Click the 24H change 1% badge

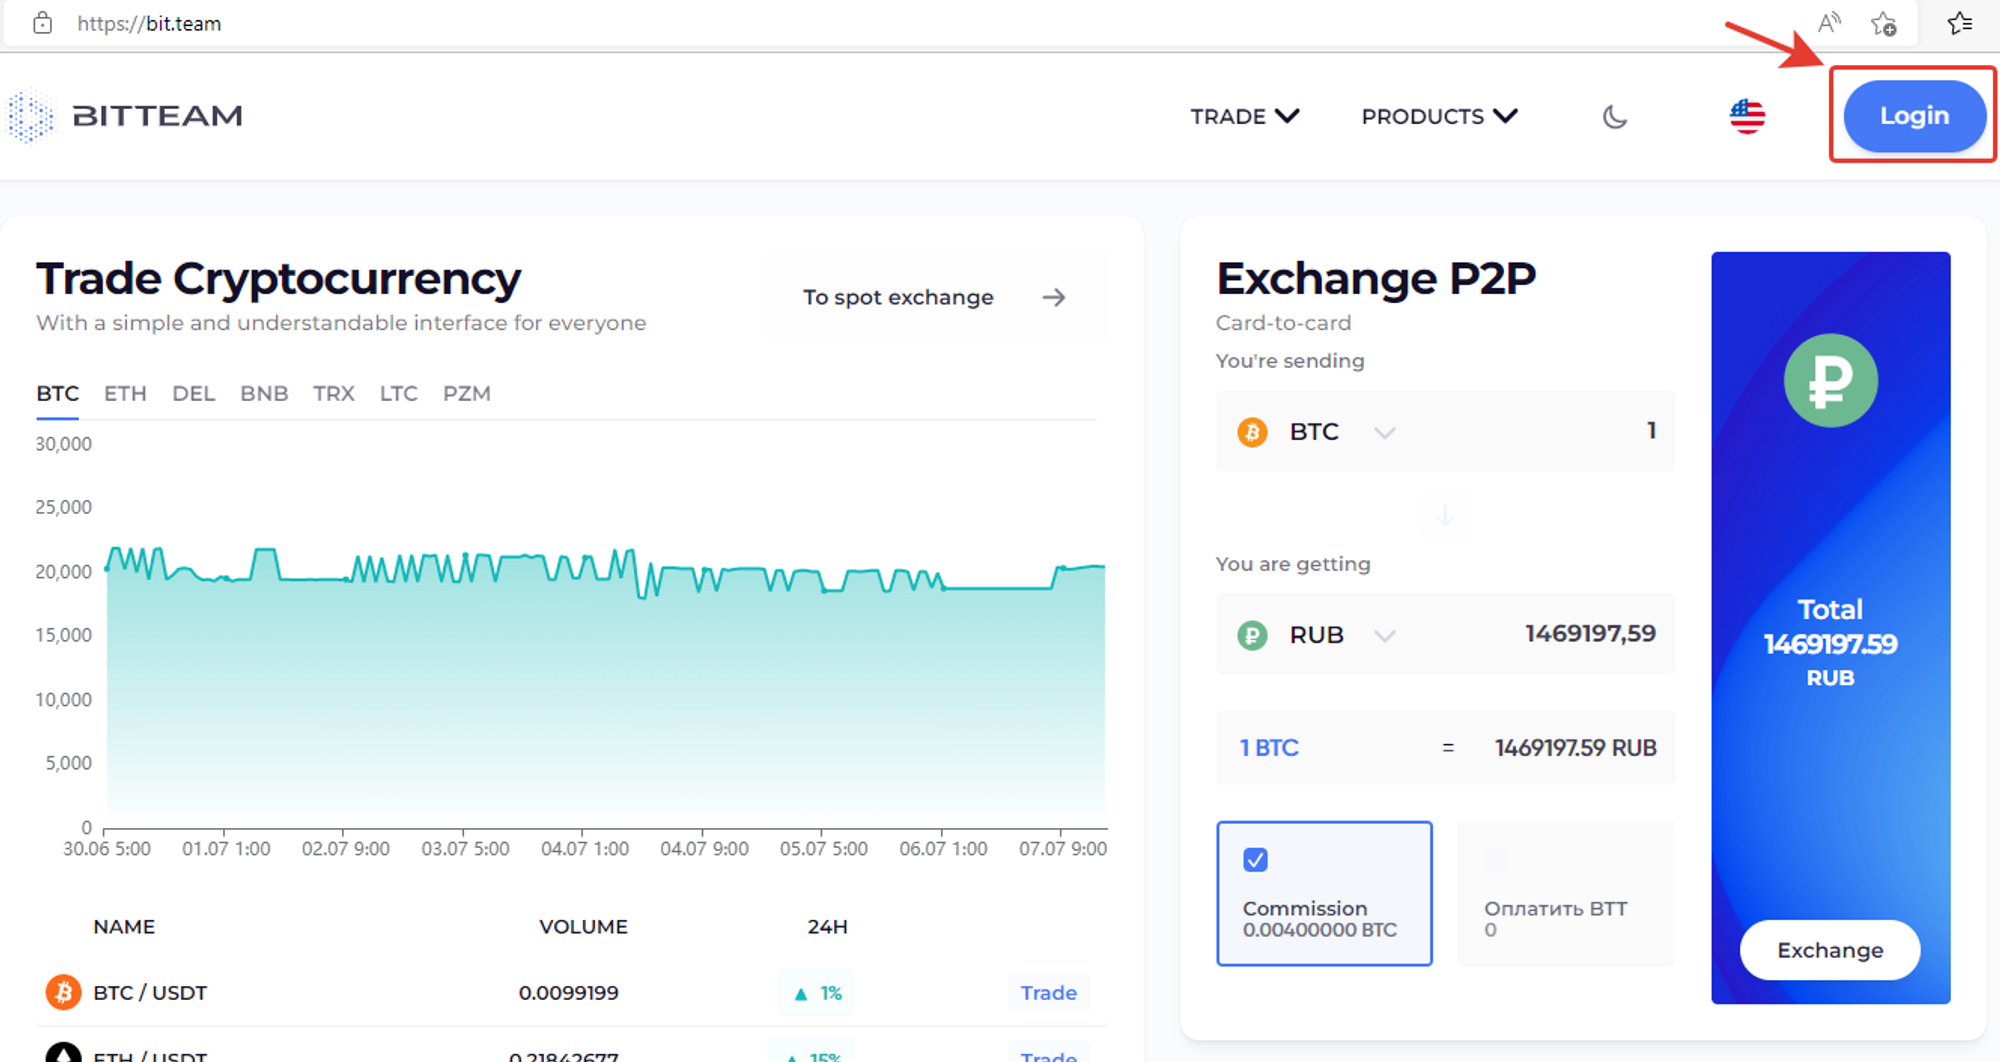coord(816,993)
